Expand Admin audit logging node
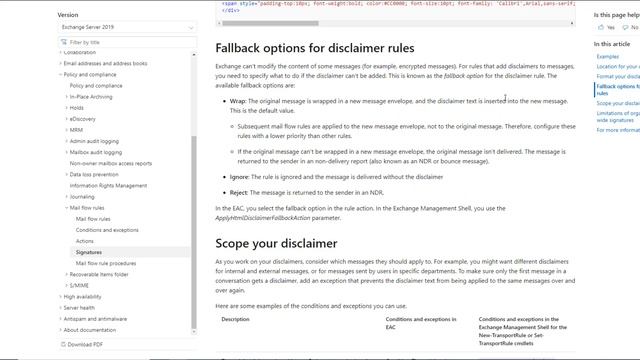 point(67,141)
